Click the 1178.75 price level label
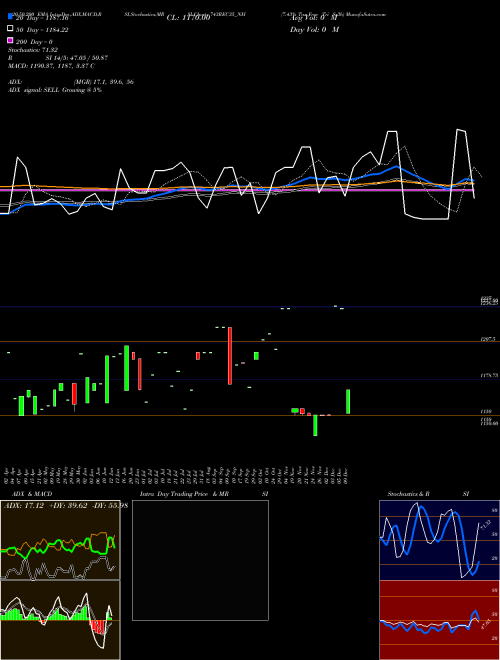Image resolution: width=500 pixels, height=660 pixels. [x=489, y=375]
